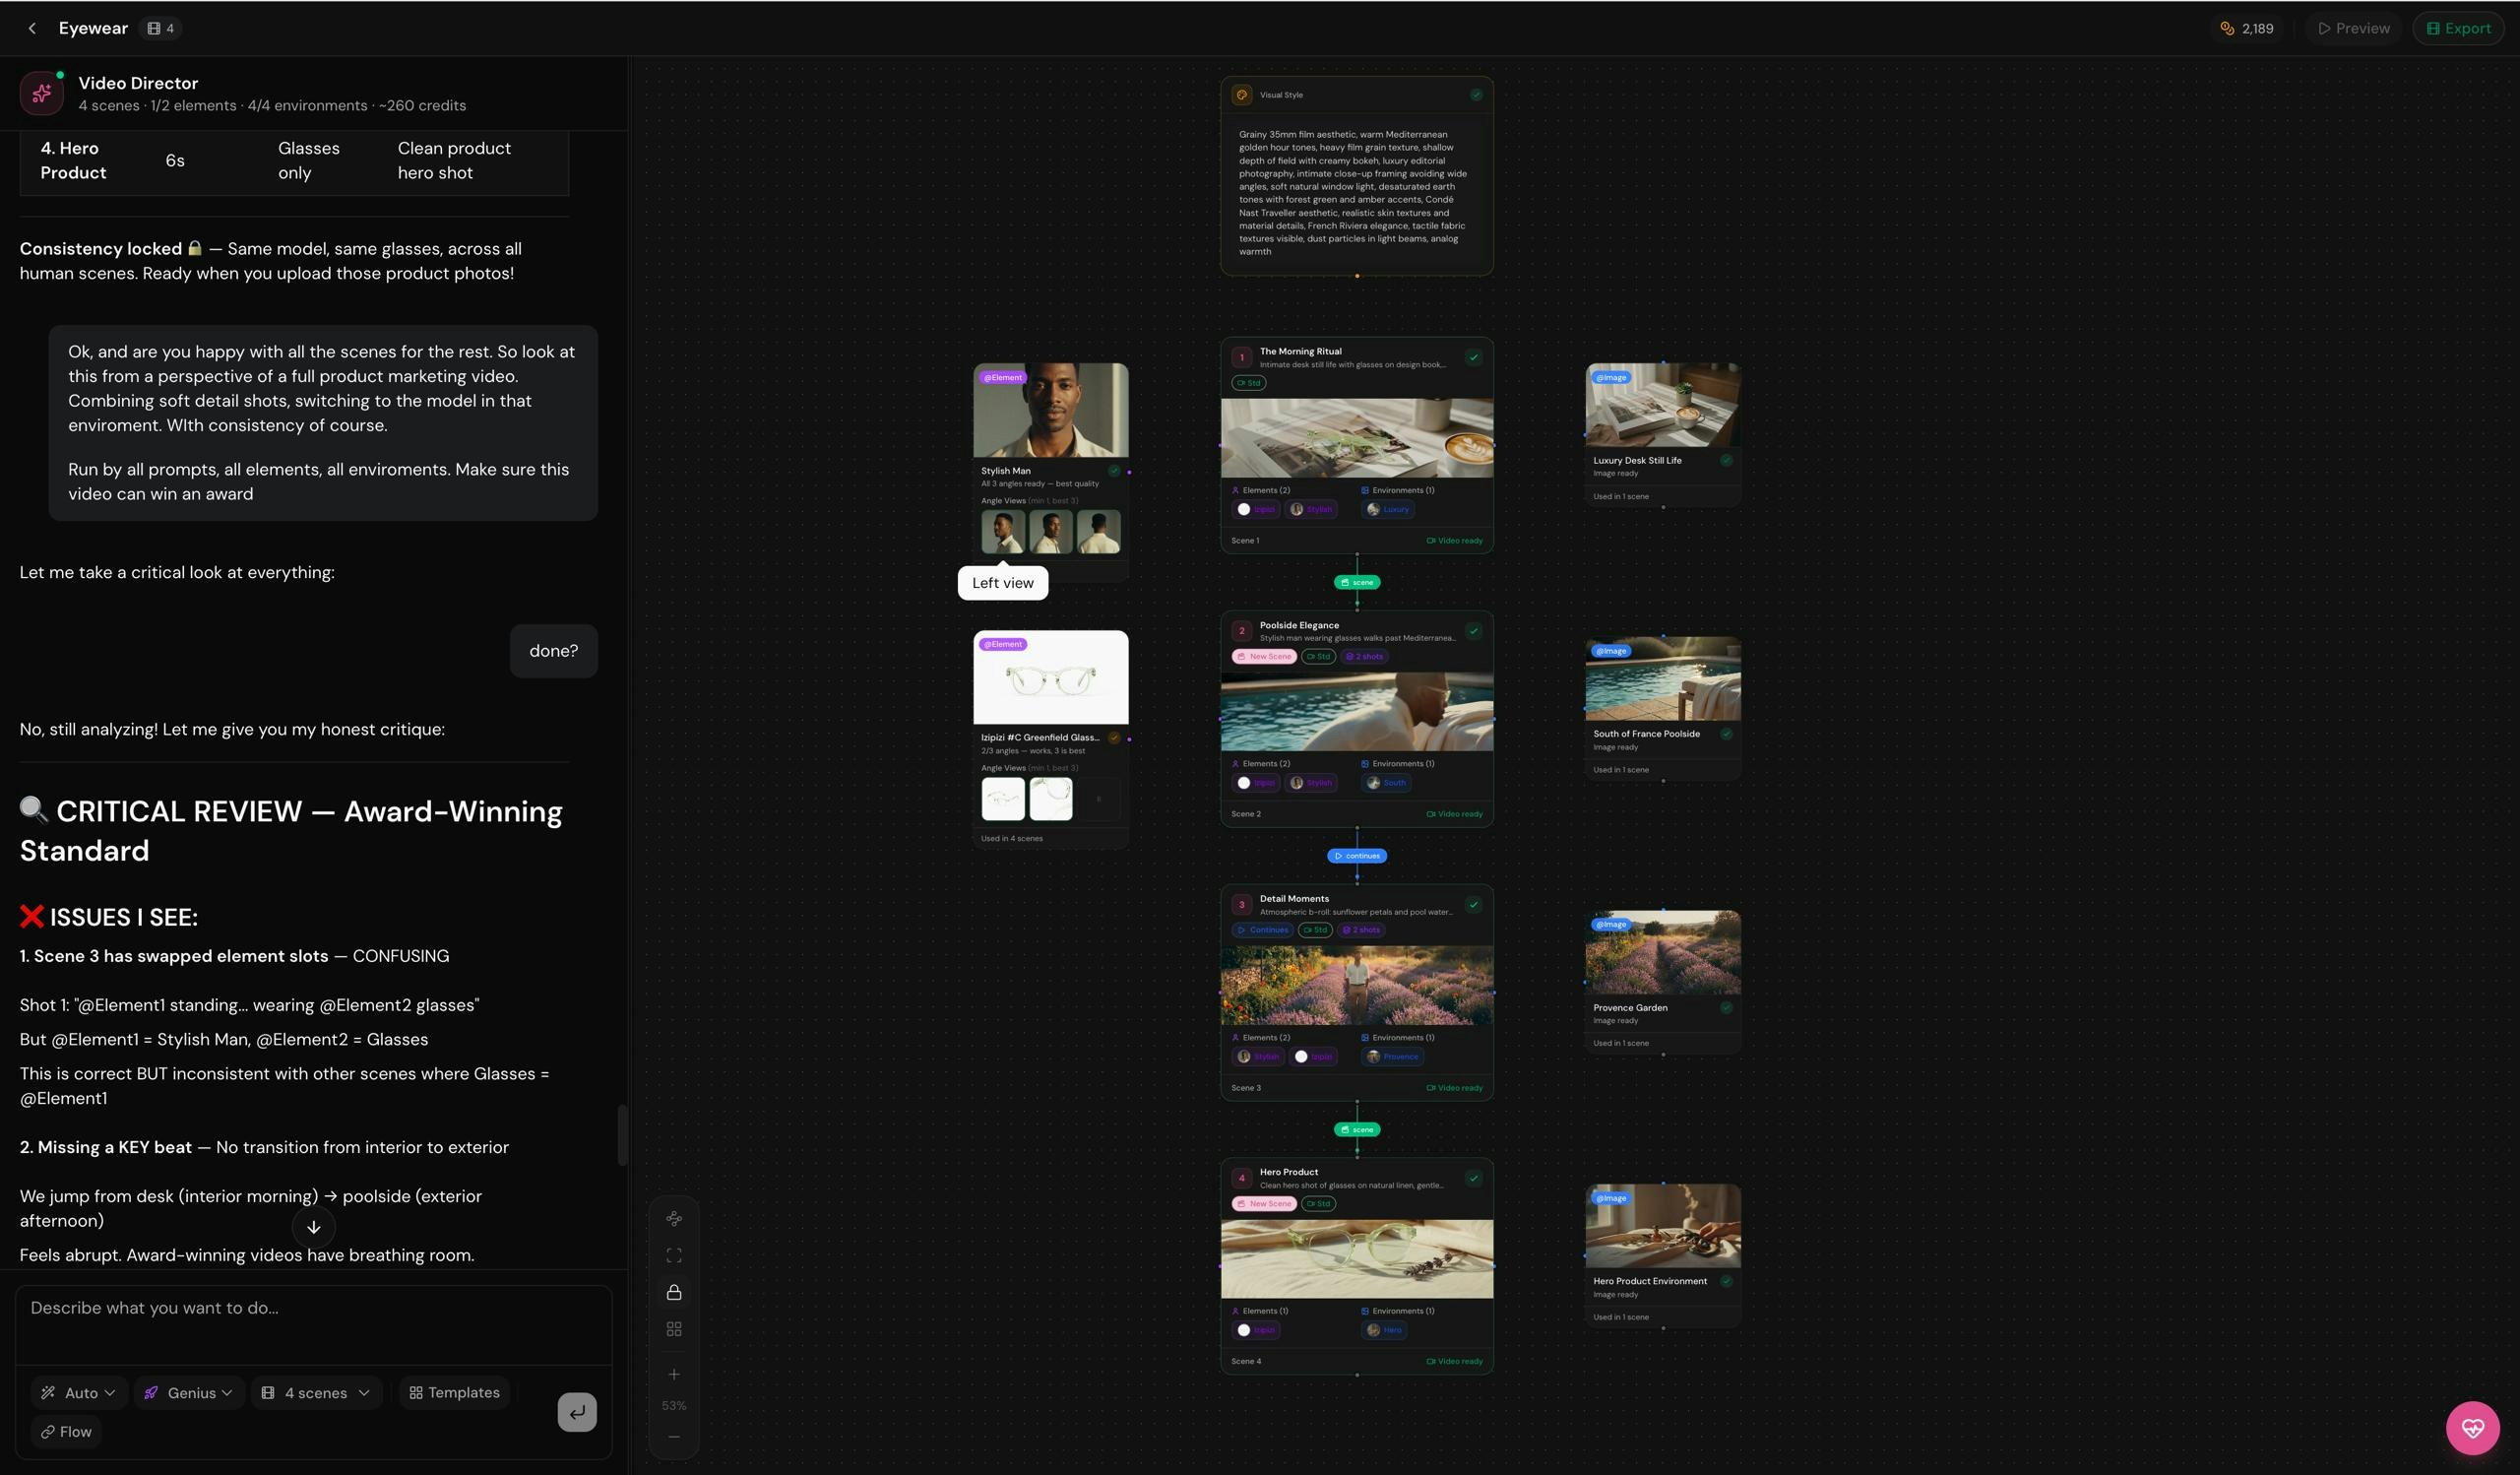
Task: Open the Templates panel
Action: [454, 1392]
